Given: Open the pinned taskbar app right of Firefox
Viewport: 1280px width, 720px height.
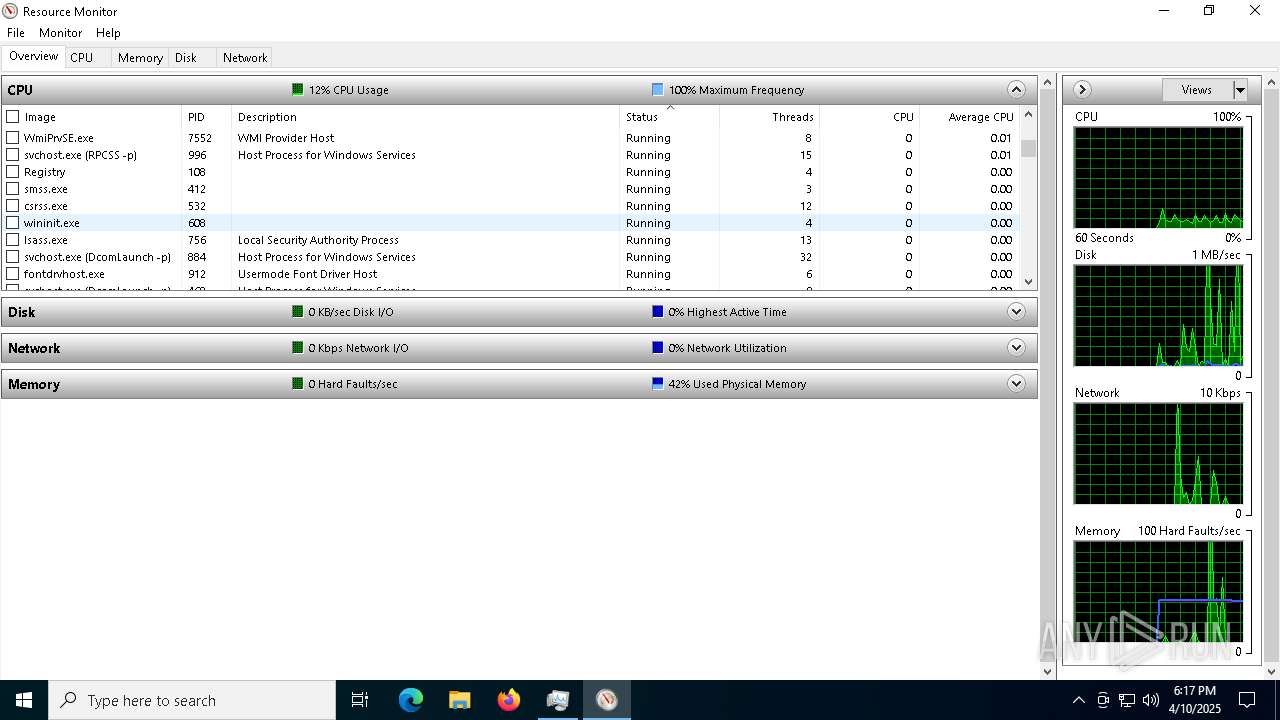Looking at the screenshot, I should (x=558, y=700).
